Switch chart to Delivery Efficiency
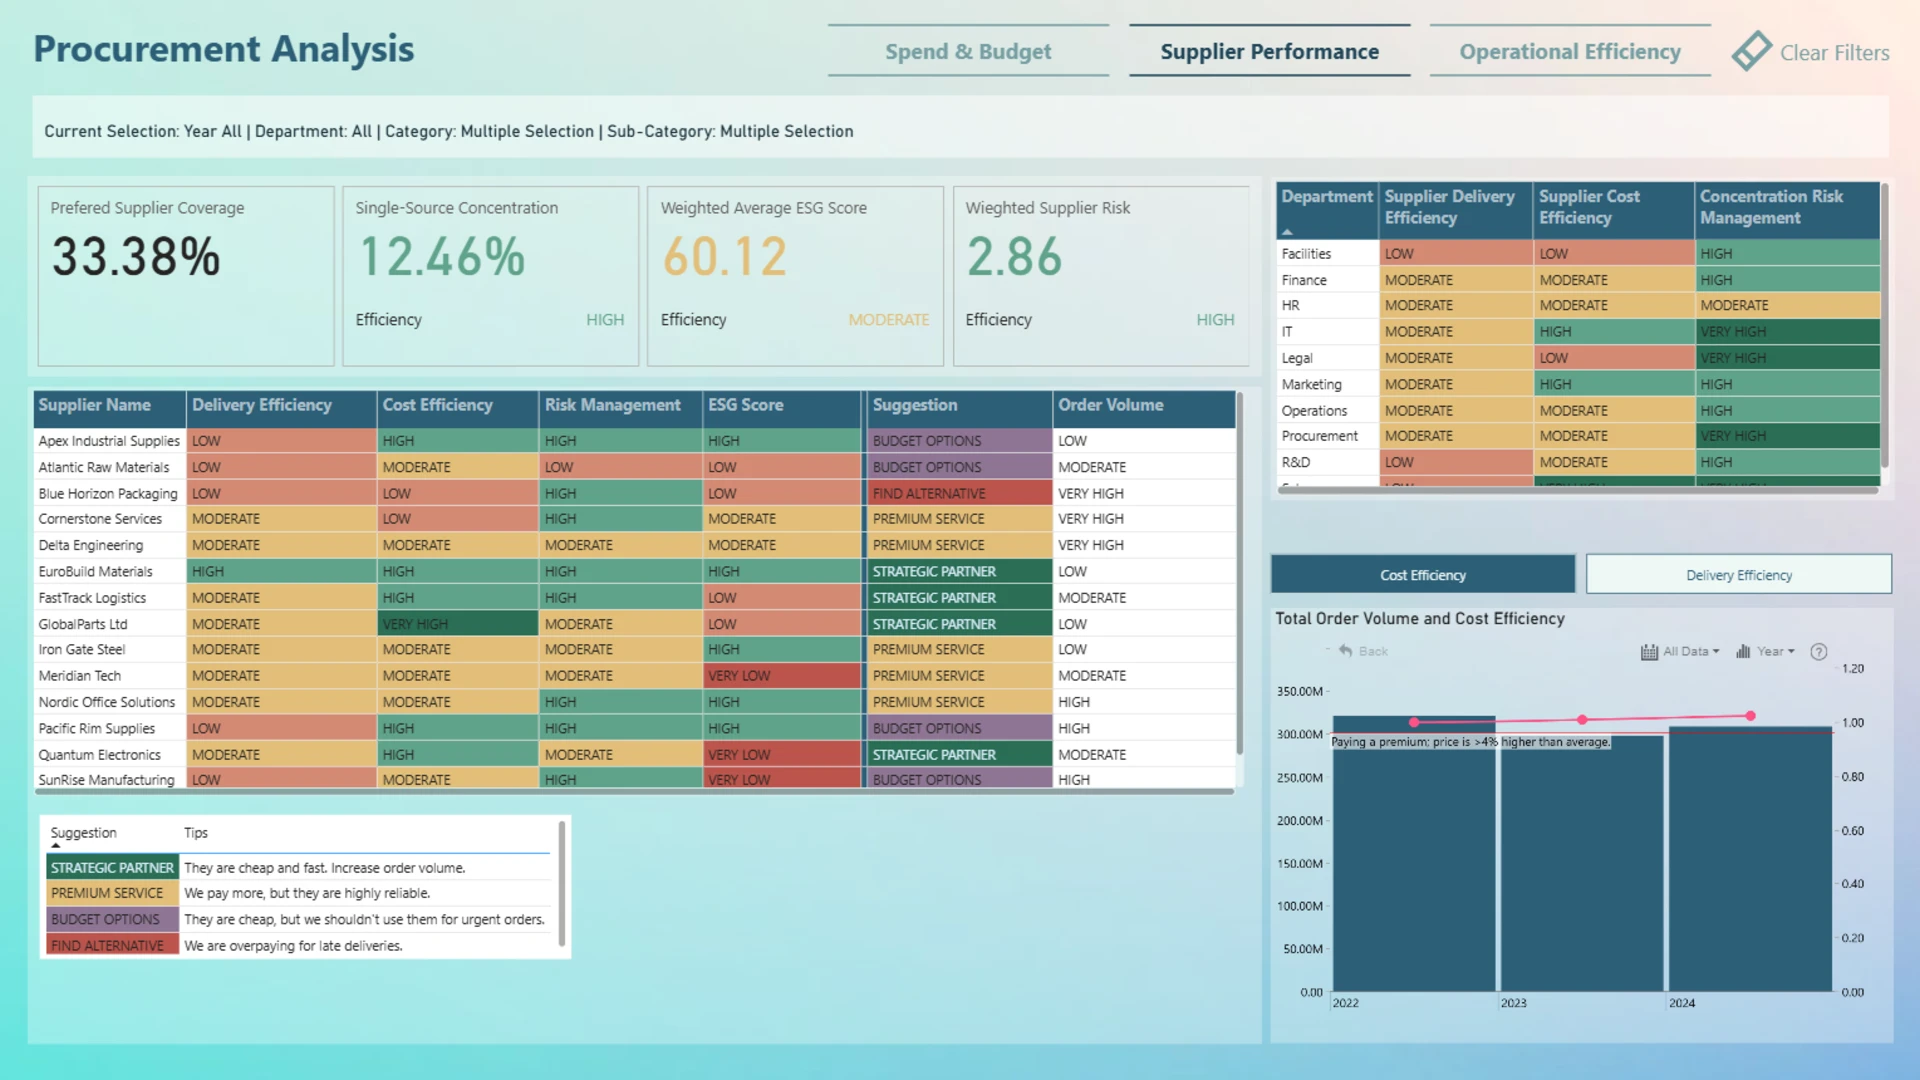This screenshot has width=1920, height=1080. (1739, 575)
